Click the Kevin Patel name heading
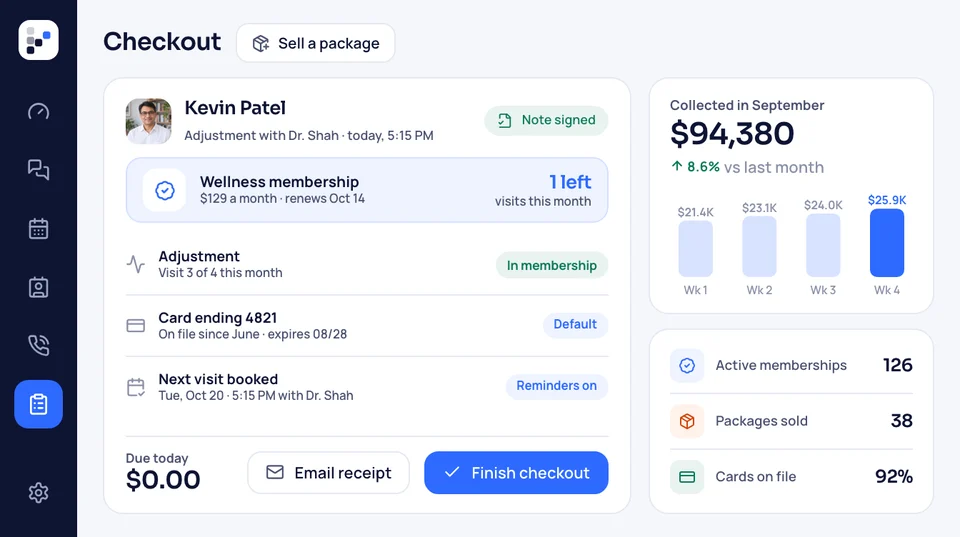Viewport: 960px width, 537px height. tap(235, 108)
